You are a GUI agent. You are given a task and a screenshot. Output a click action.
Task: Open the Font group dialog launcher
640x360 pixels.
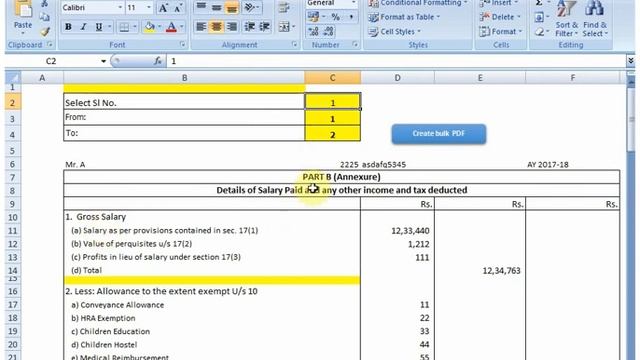tap(182, 44)
